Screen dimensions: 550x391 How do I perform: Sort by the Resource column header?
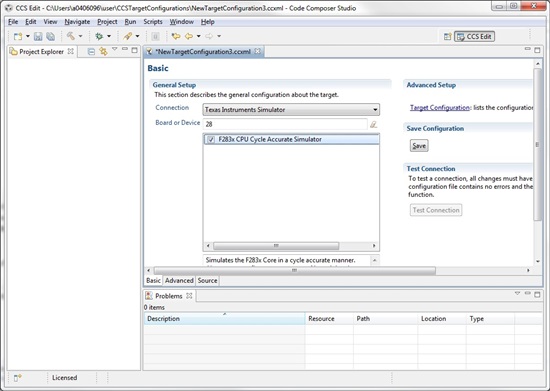(x=329, y=319)
